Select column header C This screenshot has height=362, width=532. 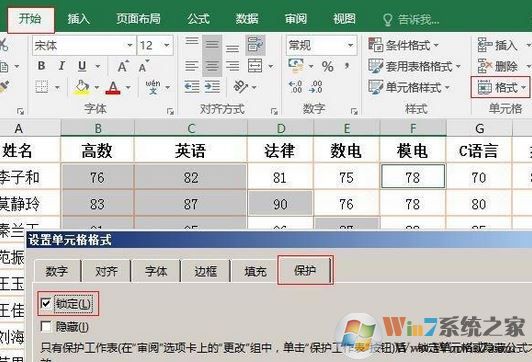(x=191, y=128)
